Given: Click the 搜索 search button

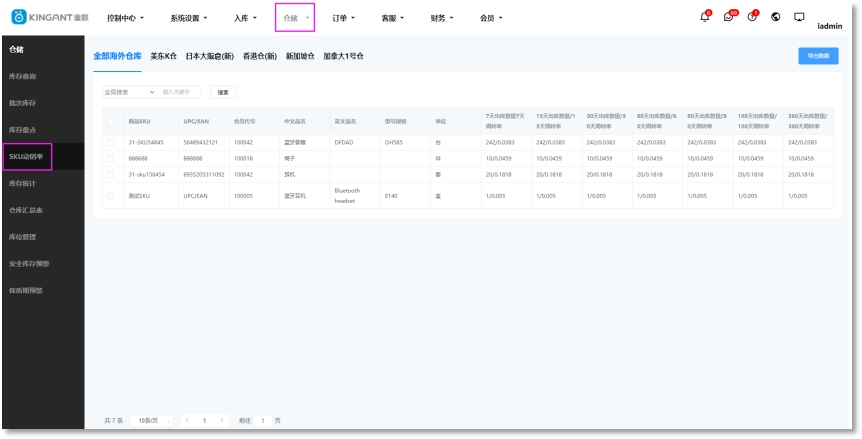Looking at the screenshot, I should pos(223,92).
